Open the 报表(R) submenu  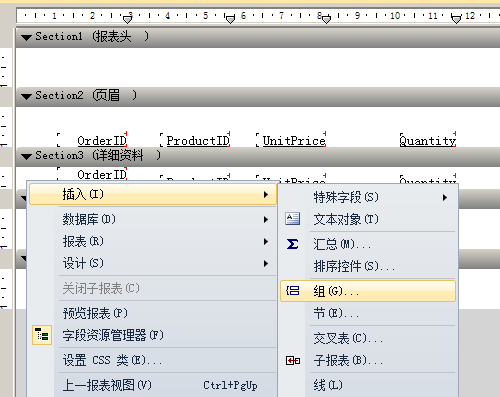tap(153, 241)
